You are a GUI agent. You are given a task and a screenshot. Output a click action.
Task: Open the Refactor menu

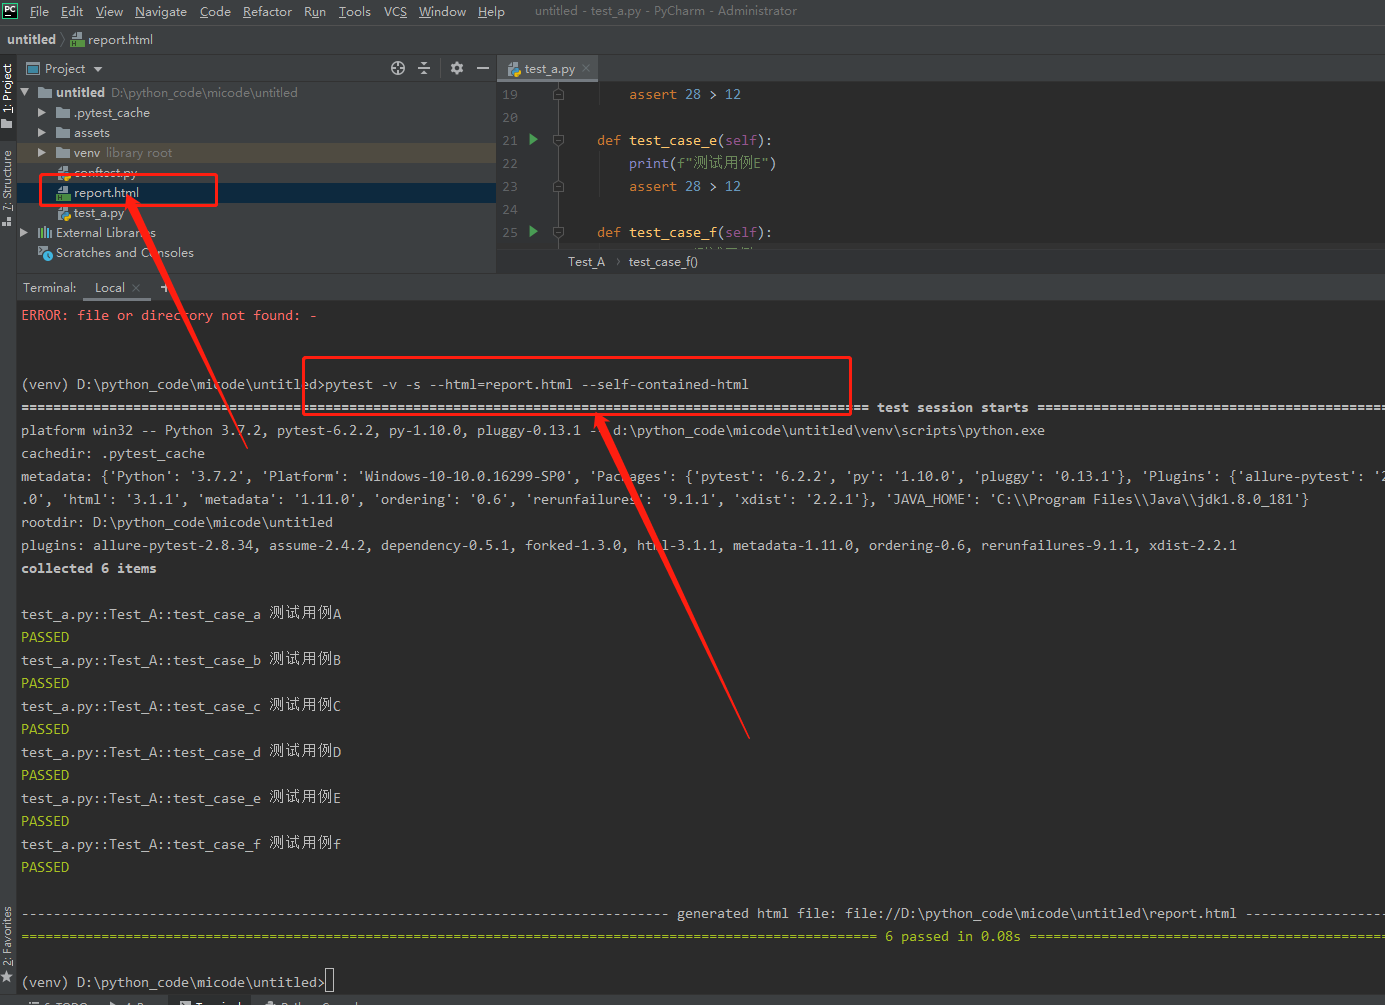click(x=267, y=12)
